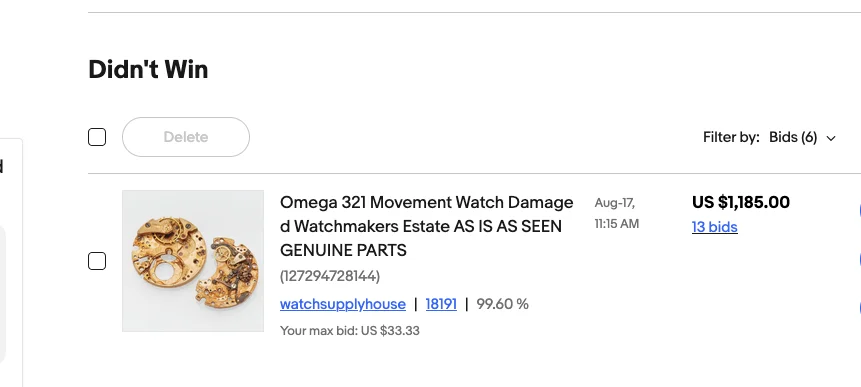Visit the watchsupplyhouse seller profile
861x387 pixels.
(343, 304)
